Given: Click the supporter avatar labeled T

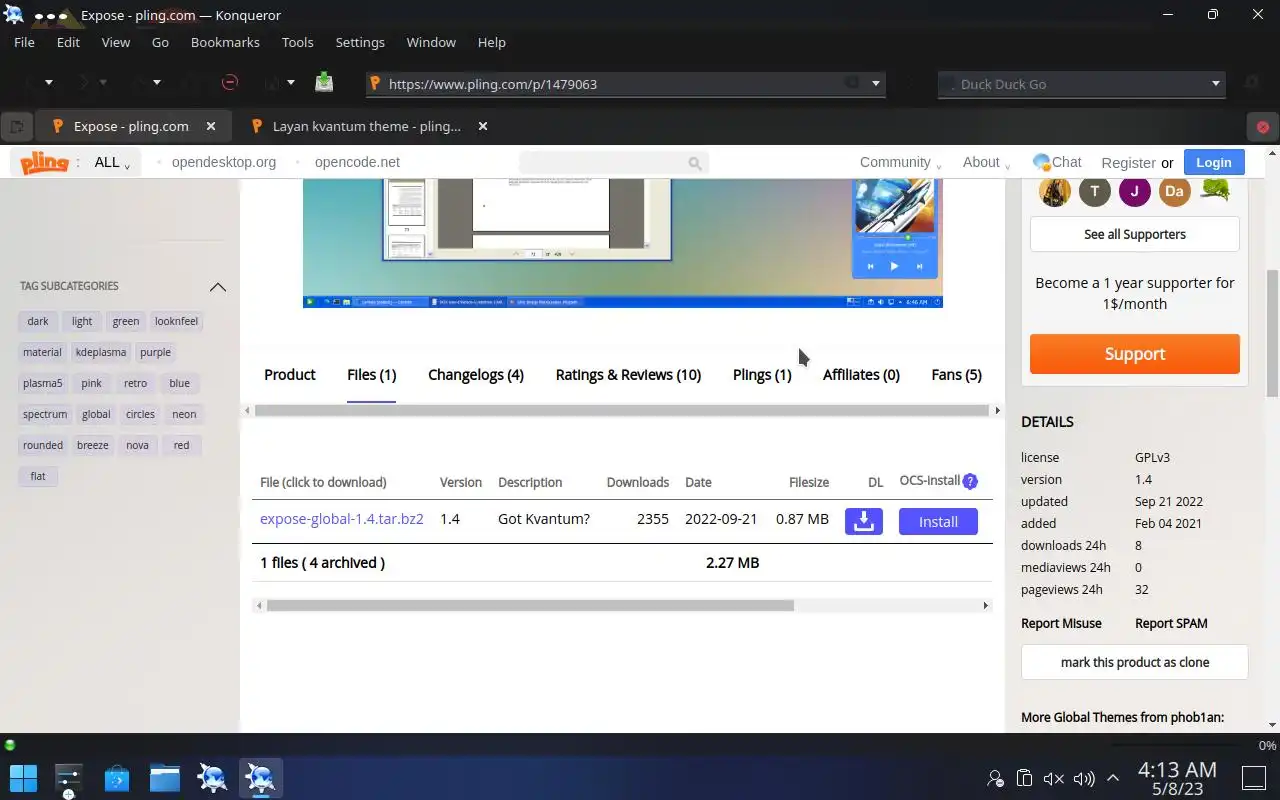Looking at the screenshot, I should pos(1095,191).
